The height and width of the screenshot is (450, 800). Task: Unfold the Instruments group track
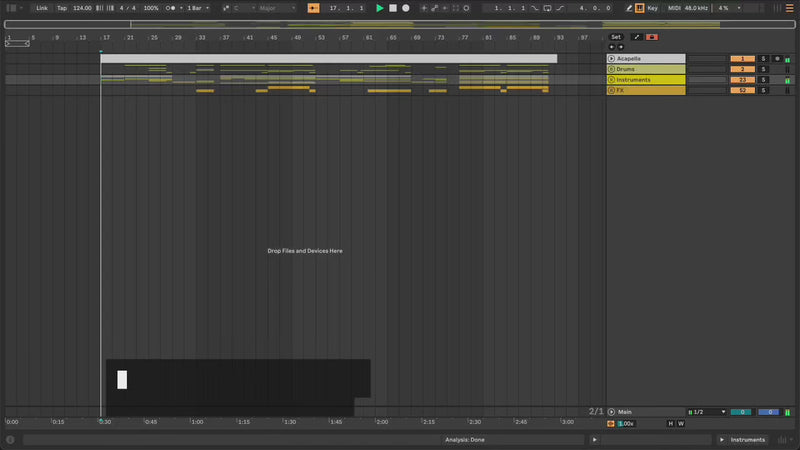[x=611, y=80]
